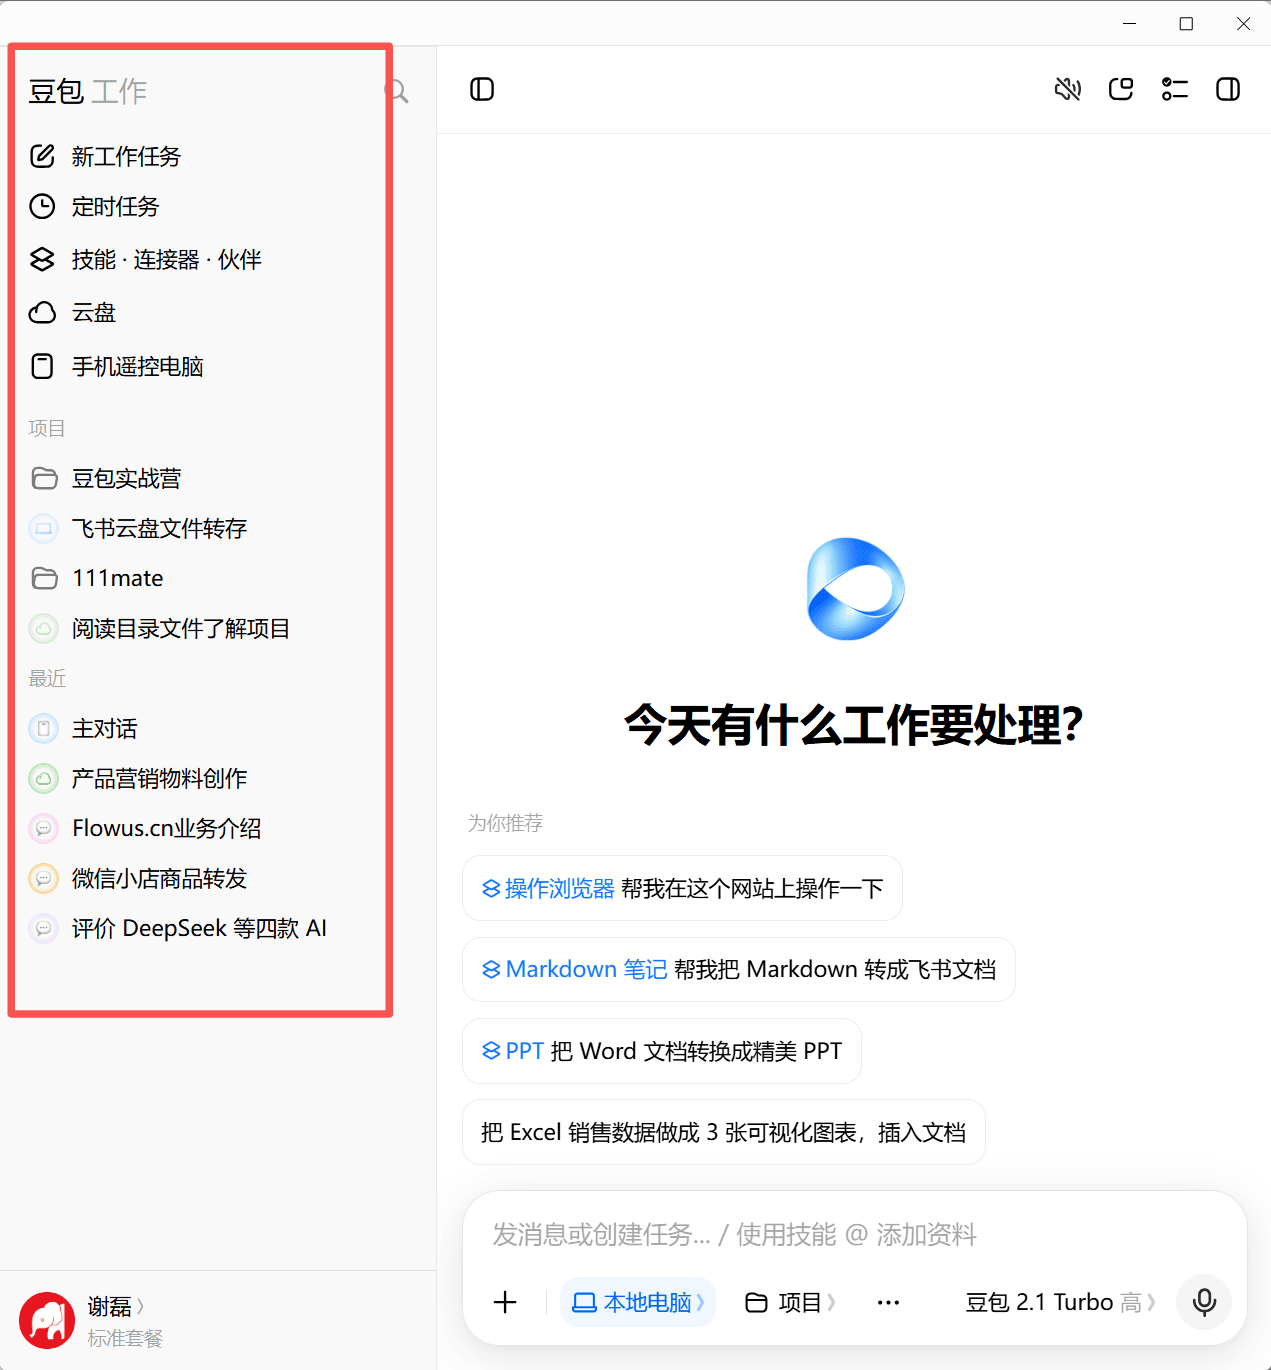
Task: Minimize the Doubao window
Action: pos(1130,23)
